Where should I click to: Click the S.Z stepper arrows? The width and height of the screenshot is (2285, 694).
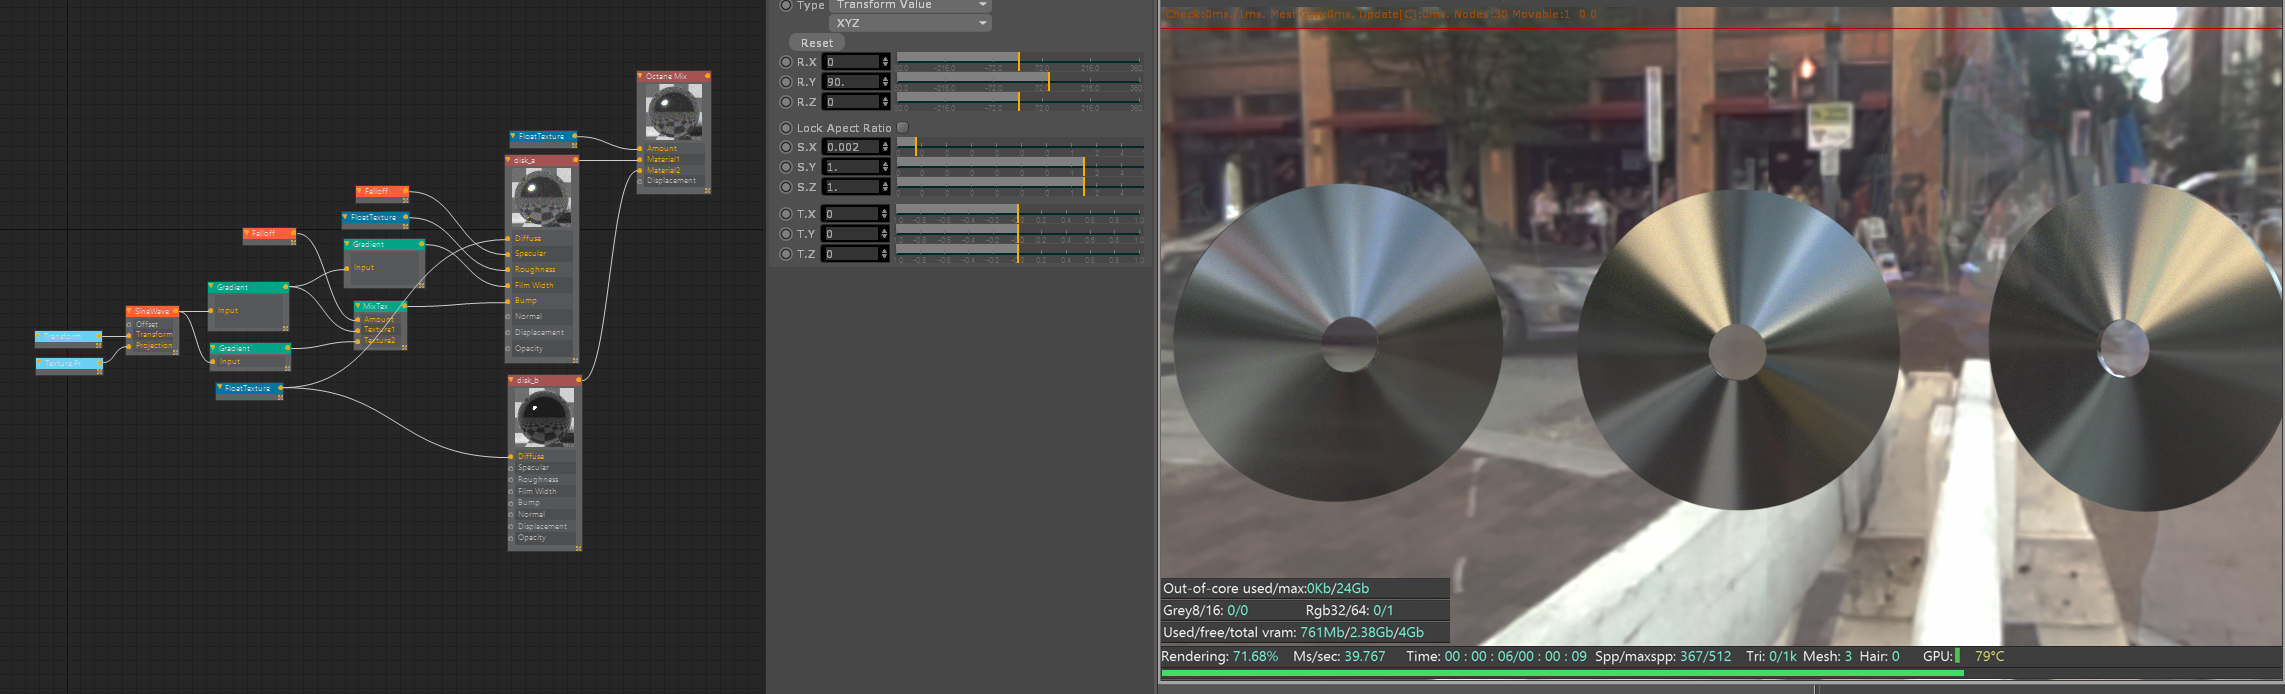[x=885, y=187]
